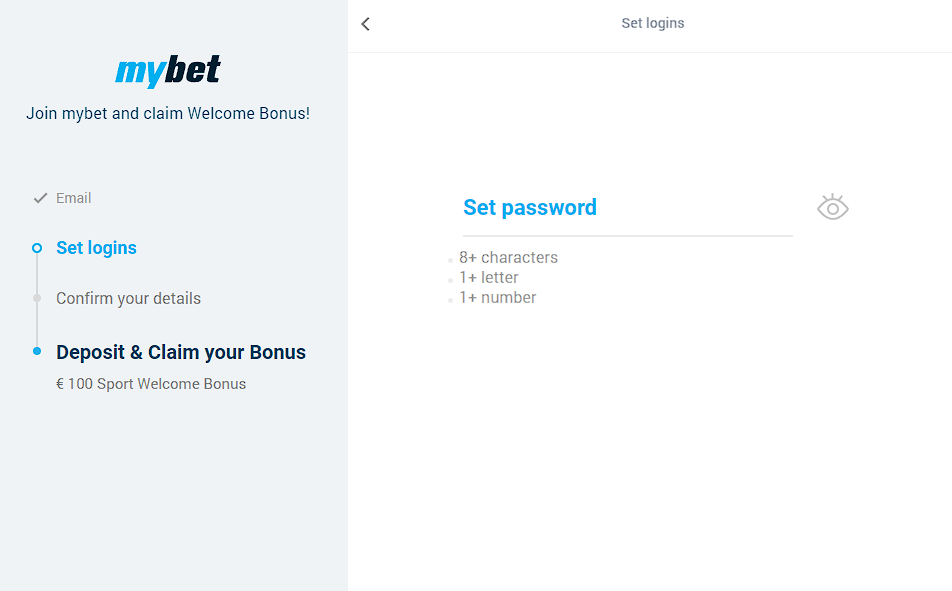Click "Set logins" in the sidebar
The image size is (952, 591).
tap(96, 248)
